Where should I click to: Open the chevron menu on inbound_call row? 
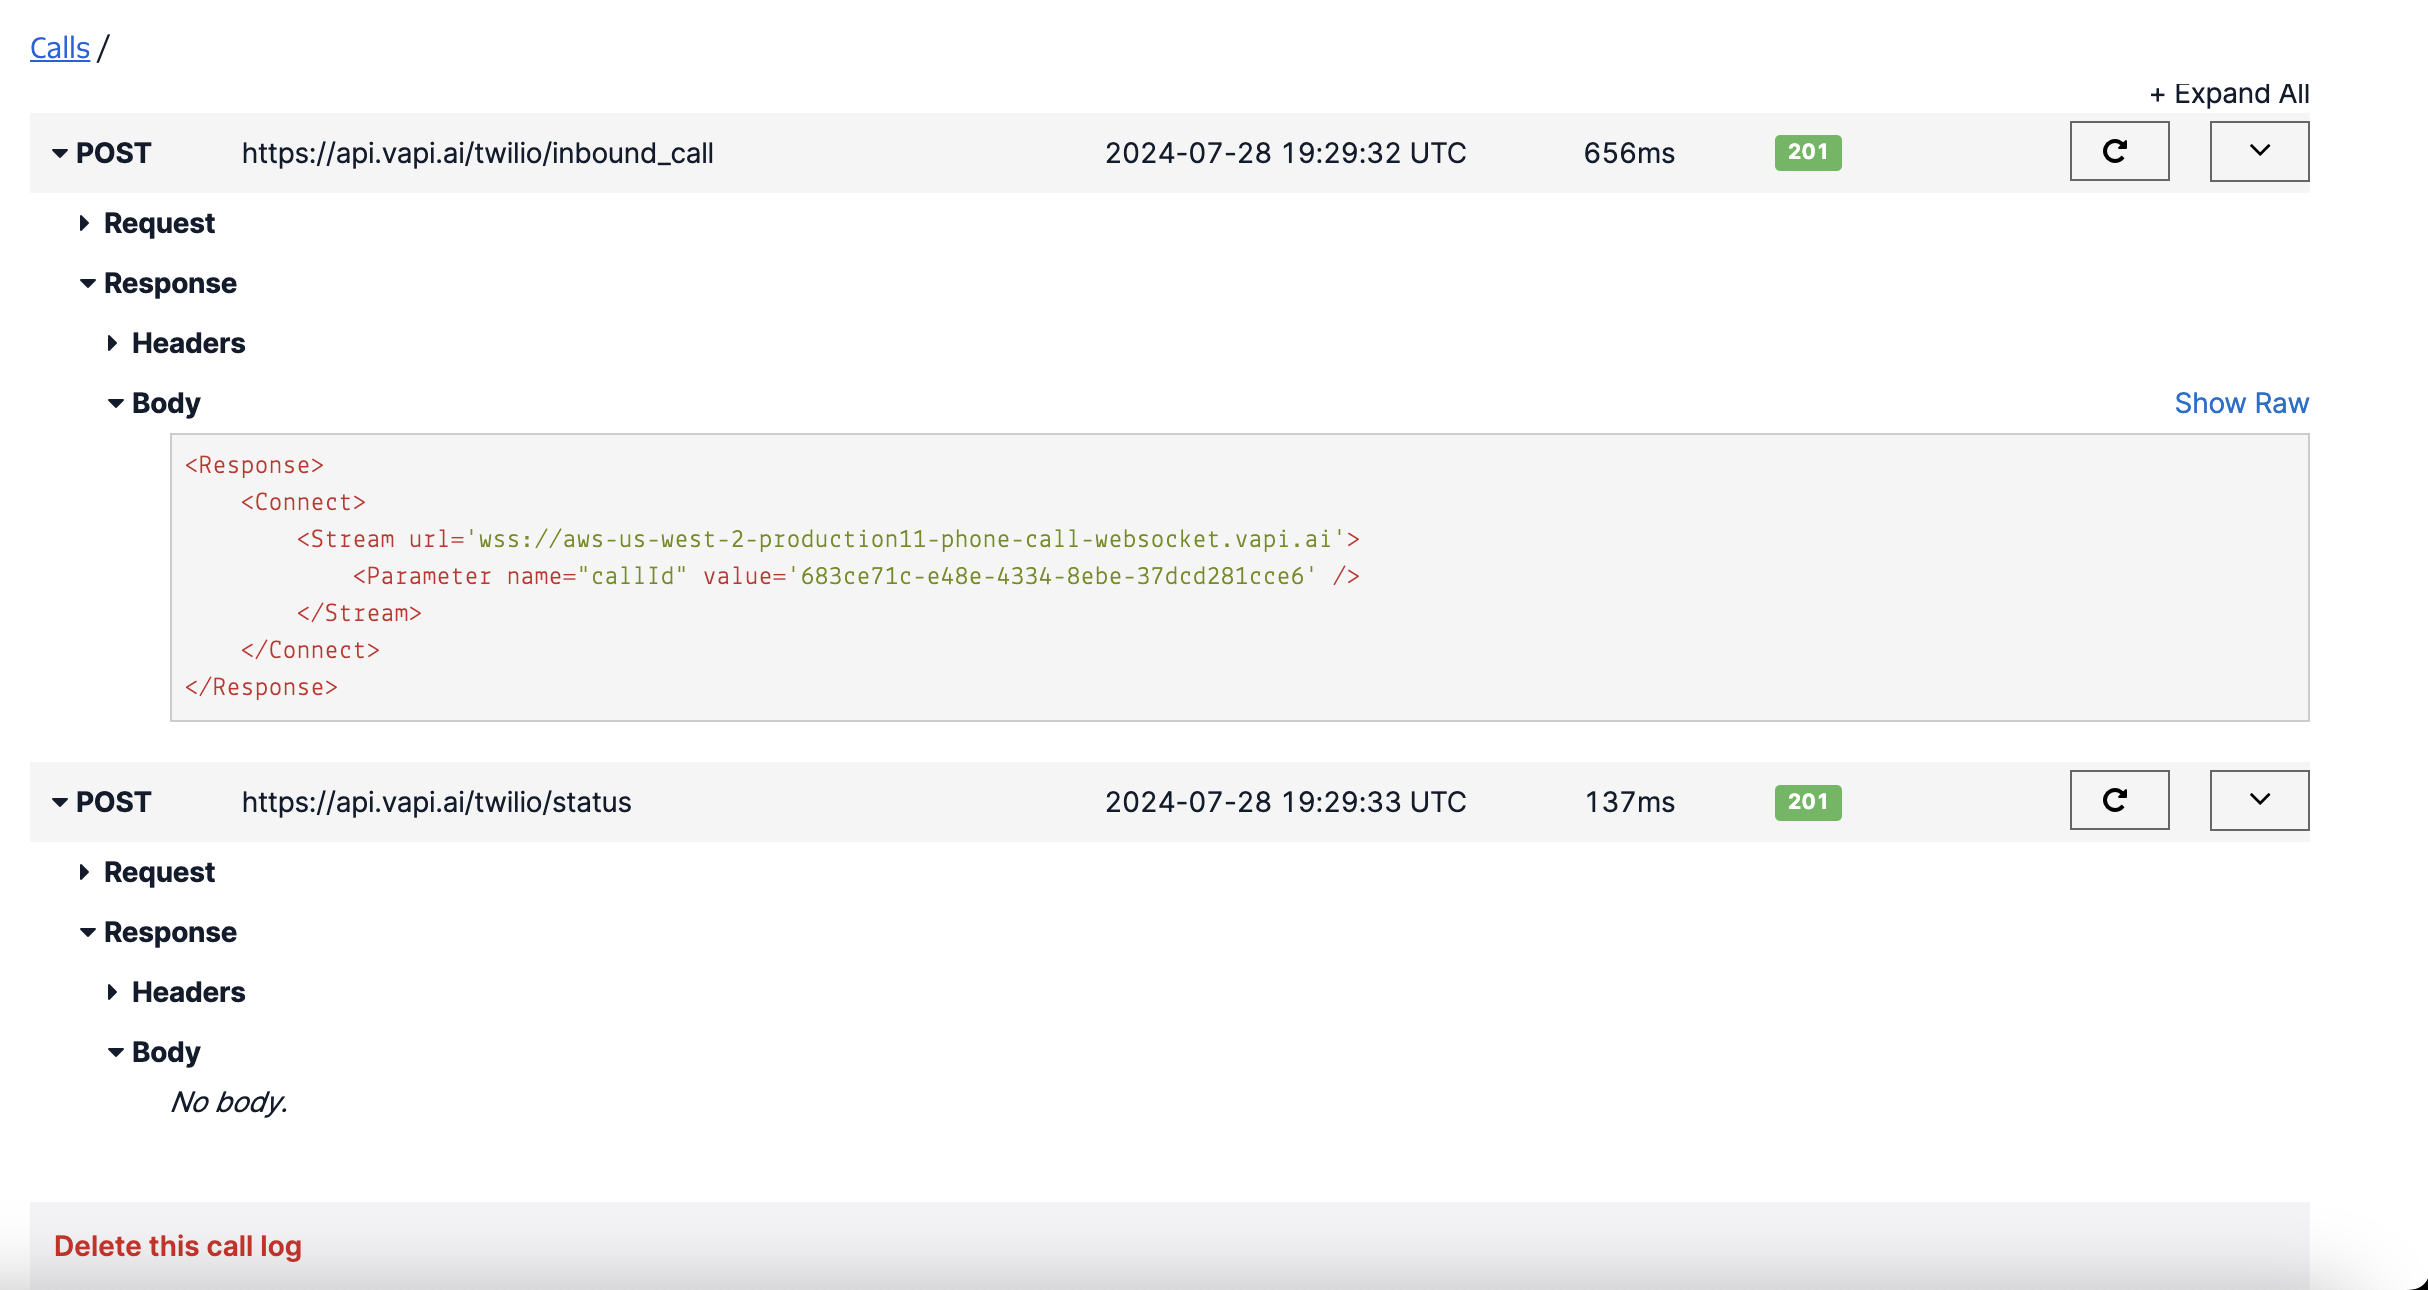(x=2258, y=151)
